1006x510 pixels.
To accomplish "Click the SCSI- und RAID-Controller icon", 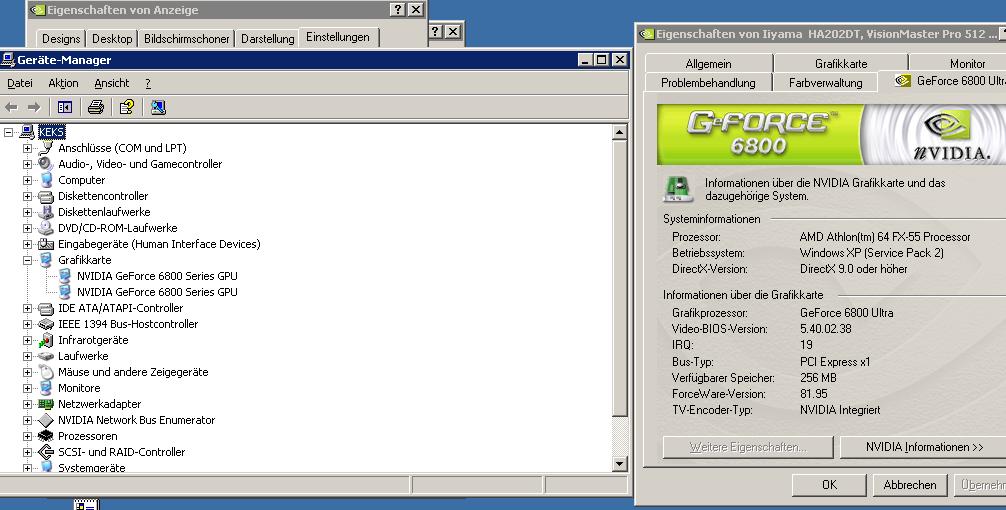I will coord(46,452).
